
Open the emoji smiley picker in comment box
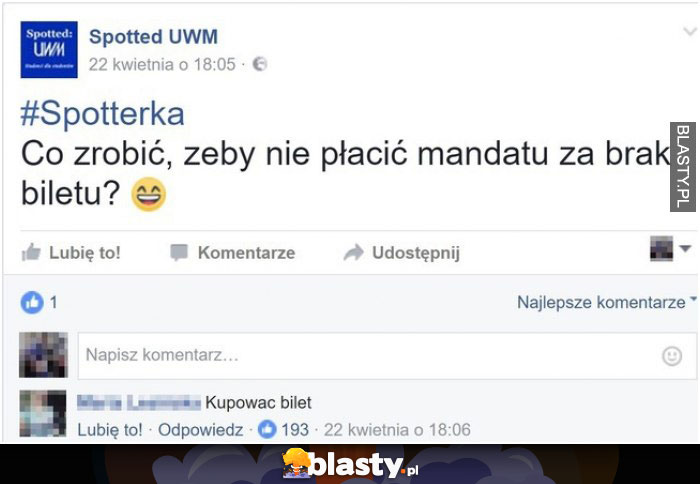point(672,356)
